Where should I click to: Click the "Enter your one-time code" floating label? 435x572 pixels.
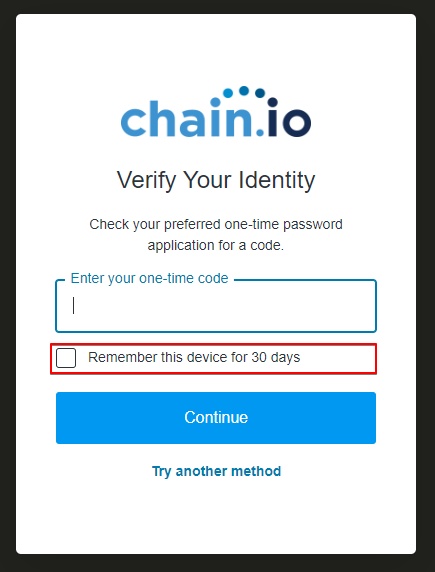tap(149, 278)
